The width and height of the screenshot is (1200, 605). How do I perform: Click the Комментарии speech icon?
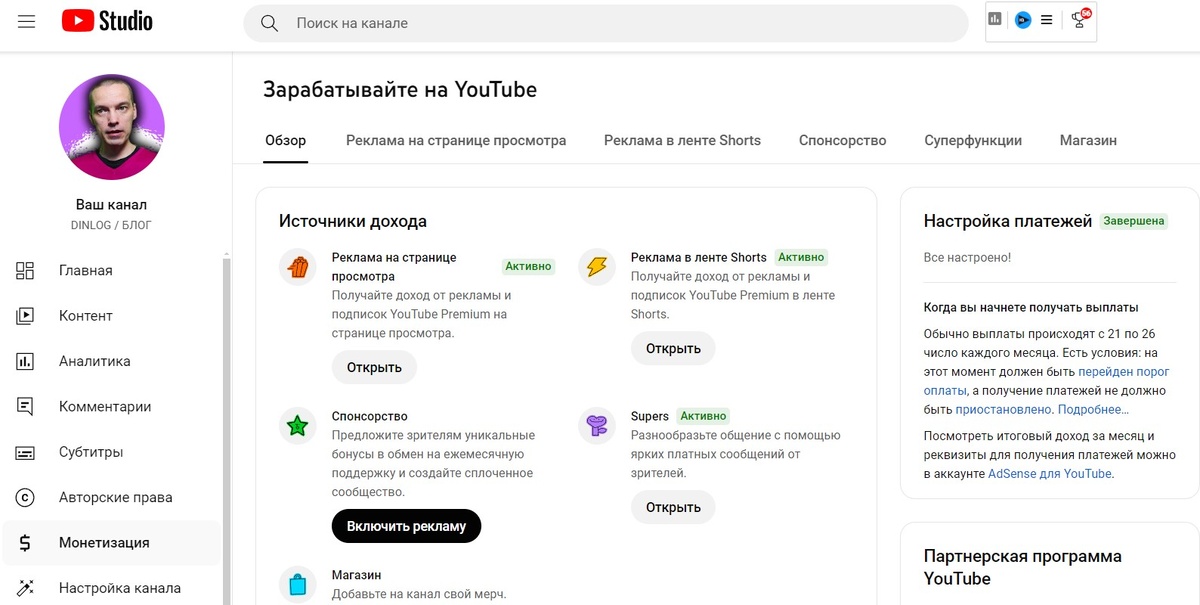coord(26,406)
